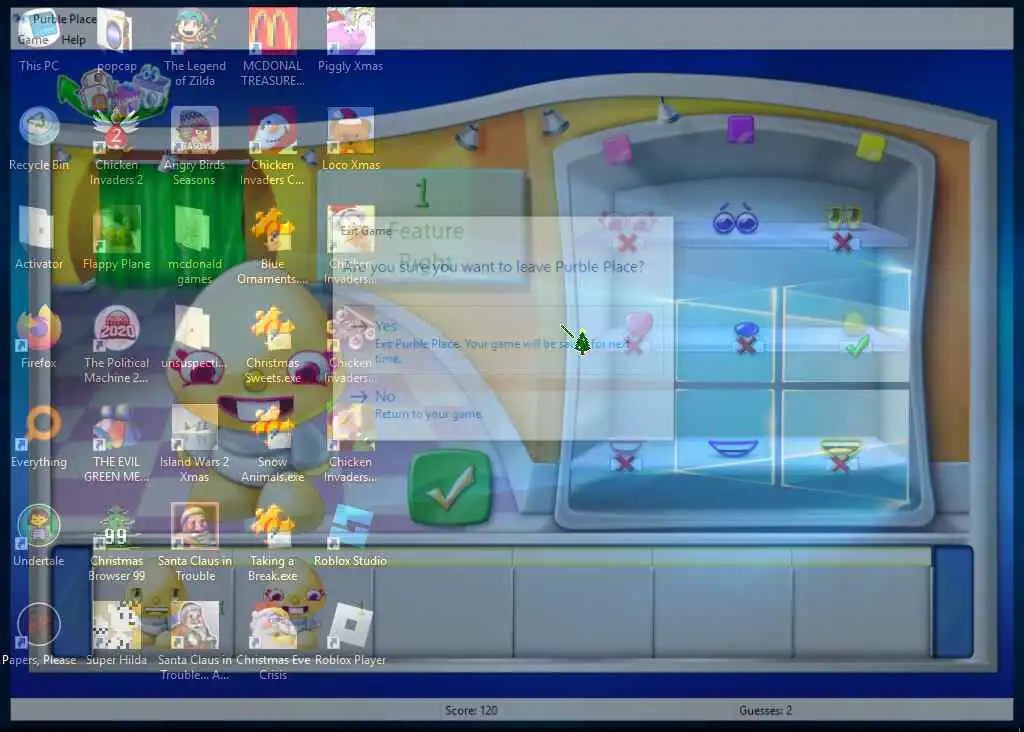This screenshot has width=1024, height=732.
Task: Choose Yes to exit Purble Place
Action: 502,341
